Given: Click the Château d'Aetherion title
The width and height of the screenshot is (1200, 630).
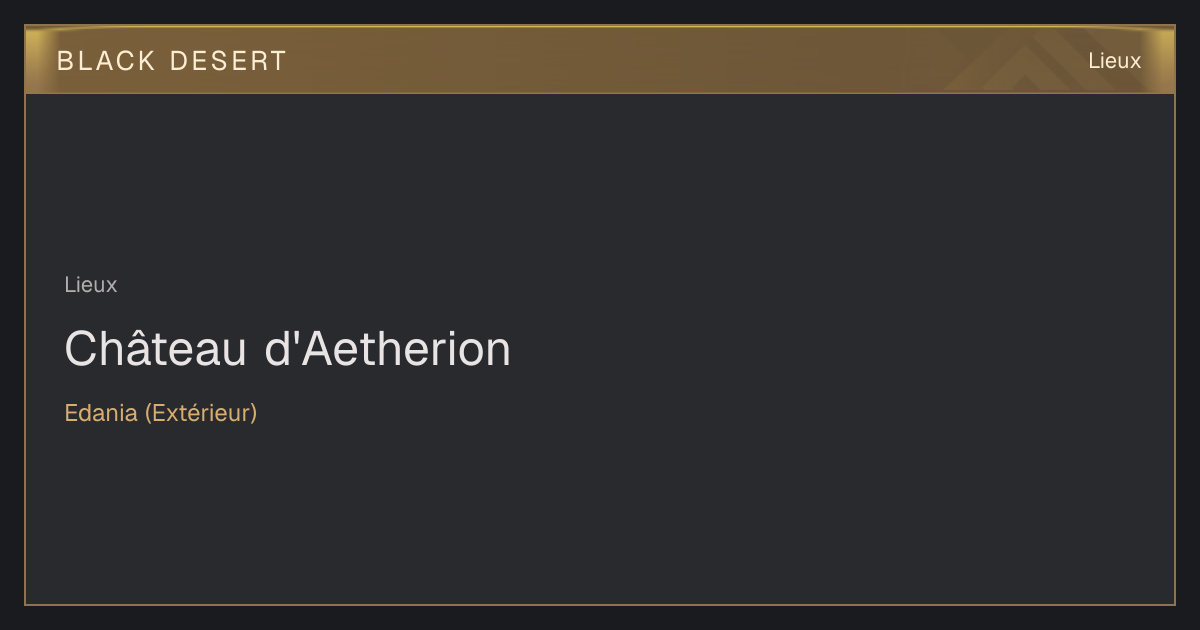Looking at the screenshot, I should 288,349.
